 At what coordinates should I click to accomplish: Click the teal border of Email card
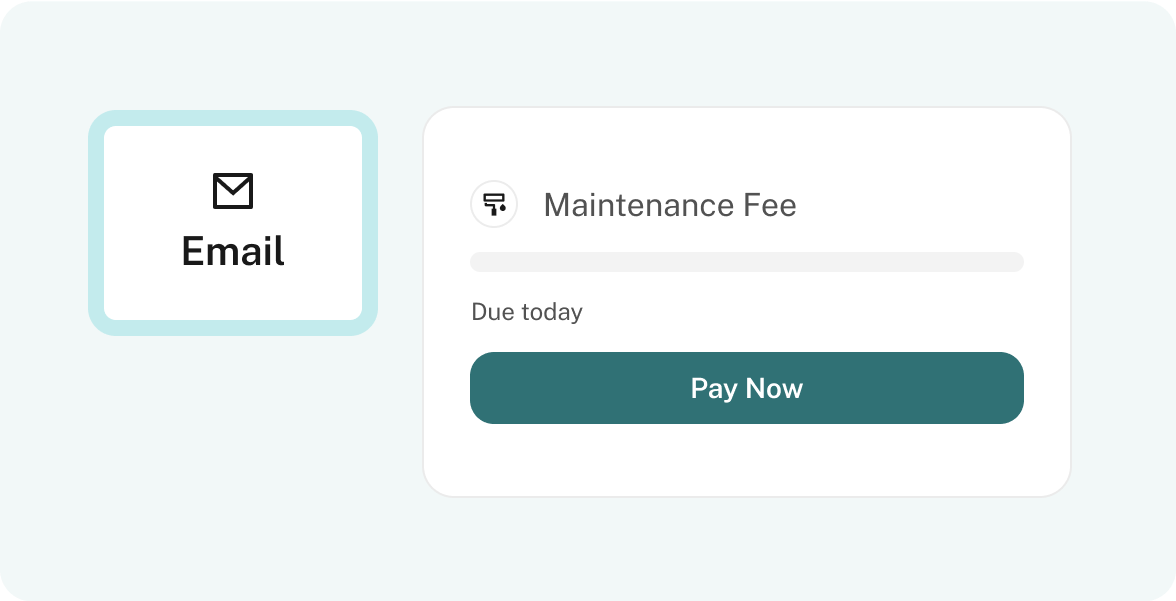click(x=96, y=222)
